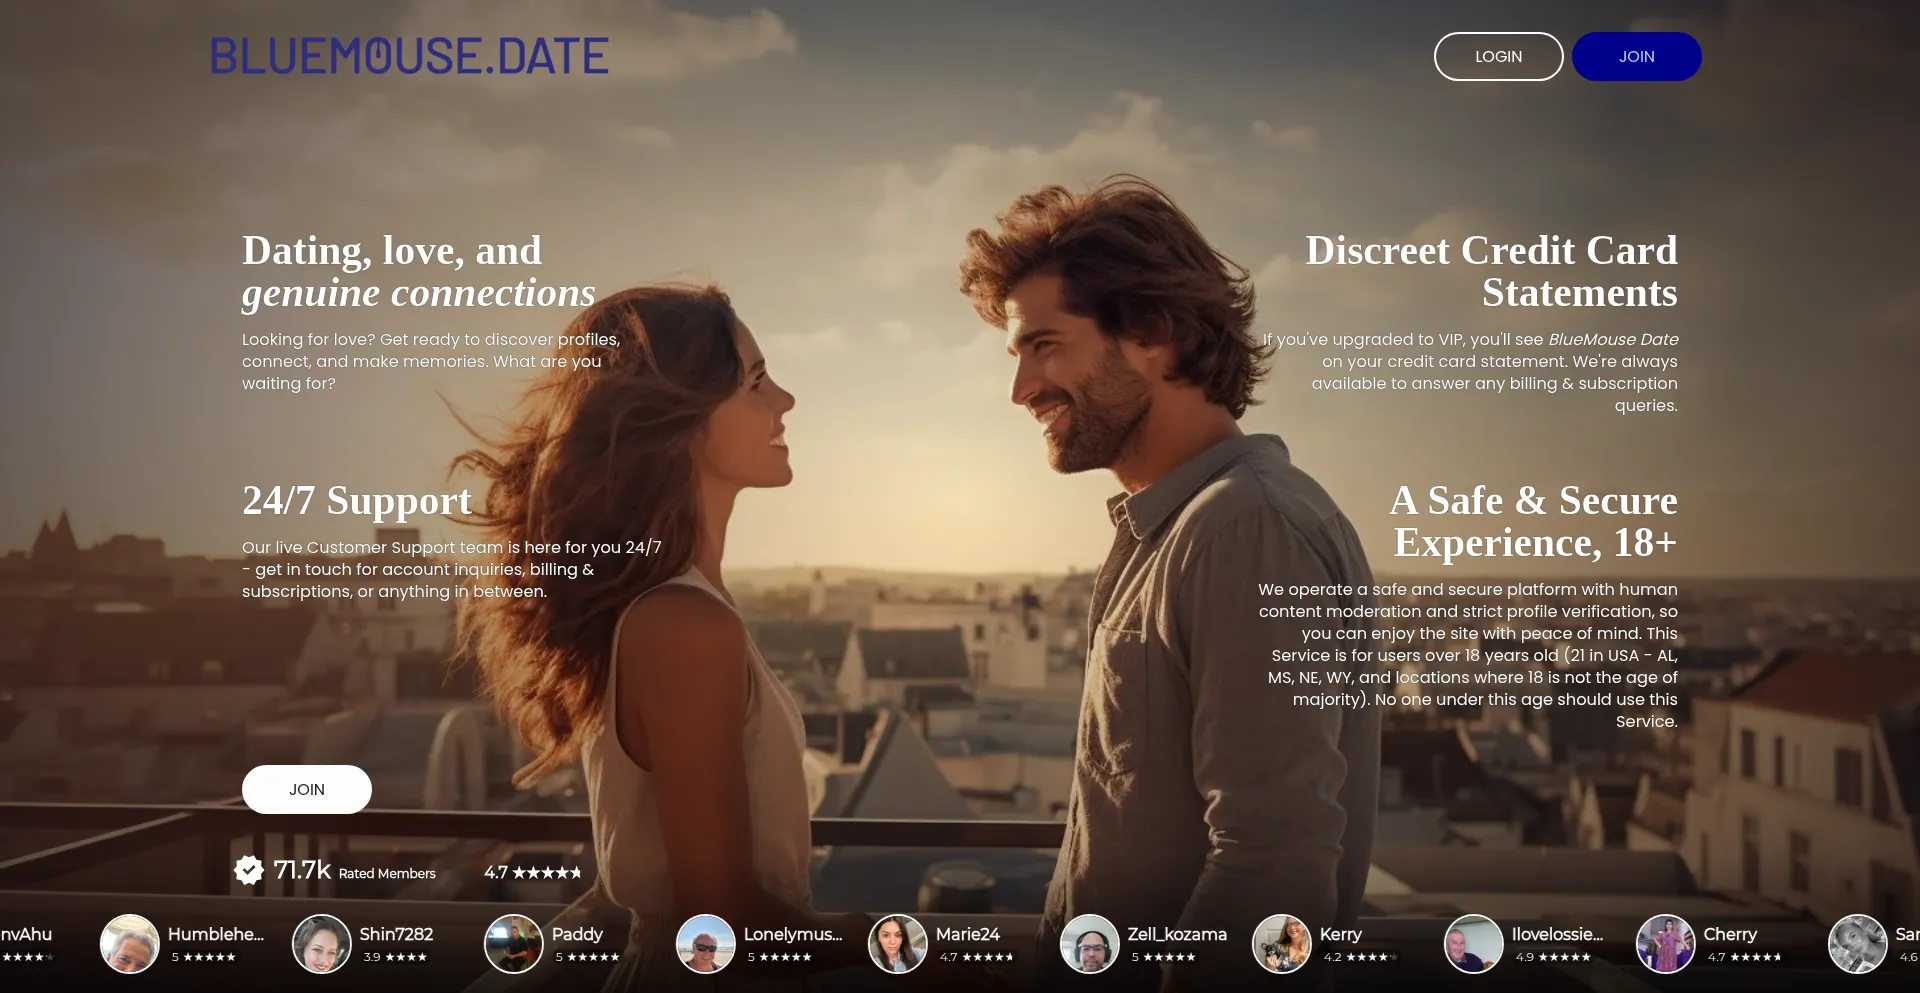Open Kerry profile avatar
Screen dimensions: 1920x993
click(x=1282, y=944)
